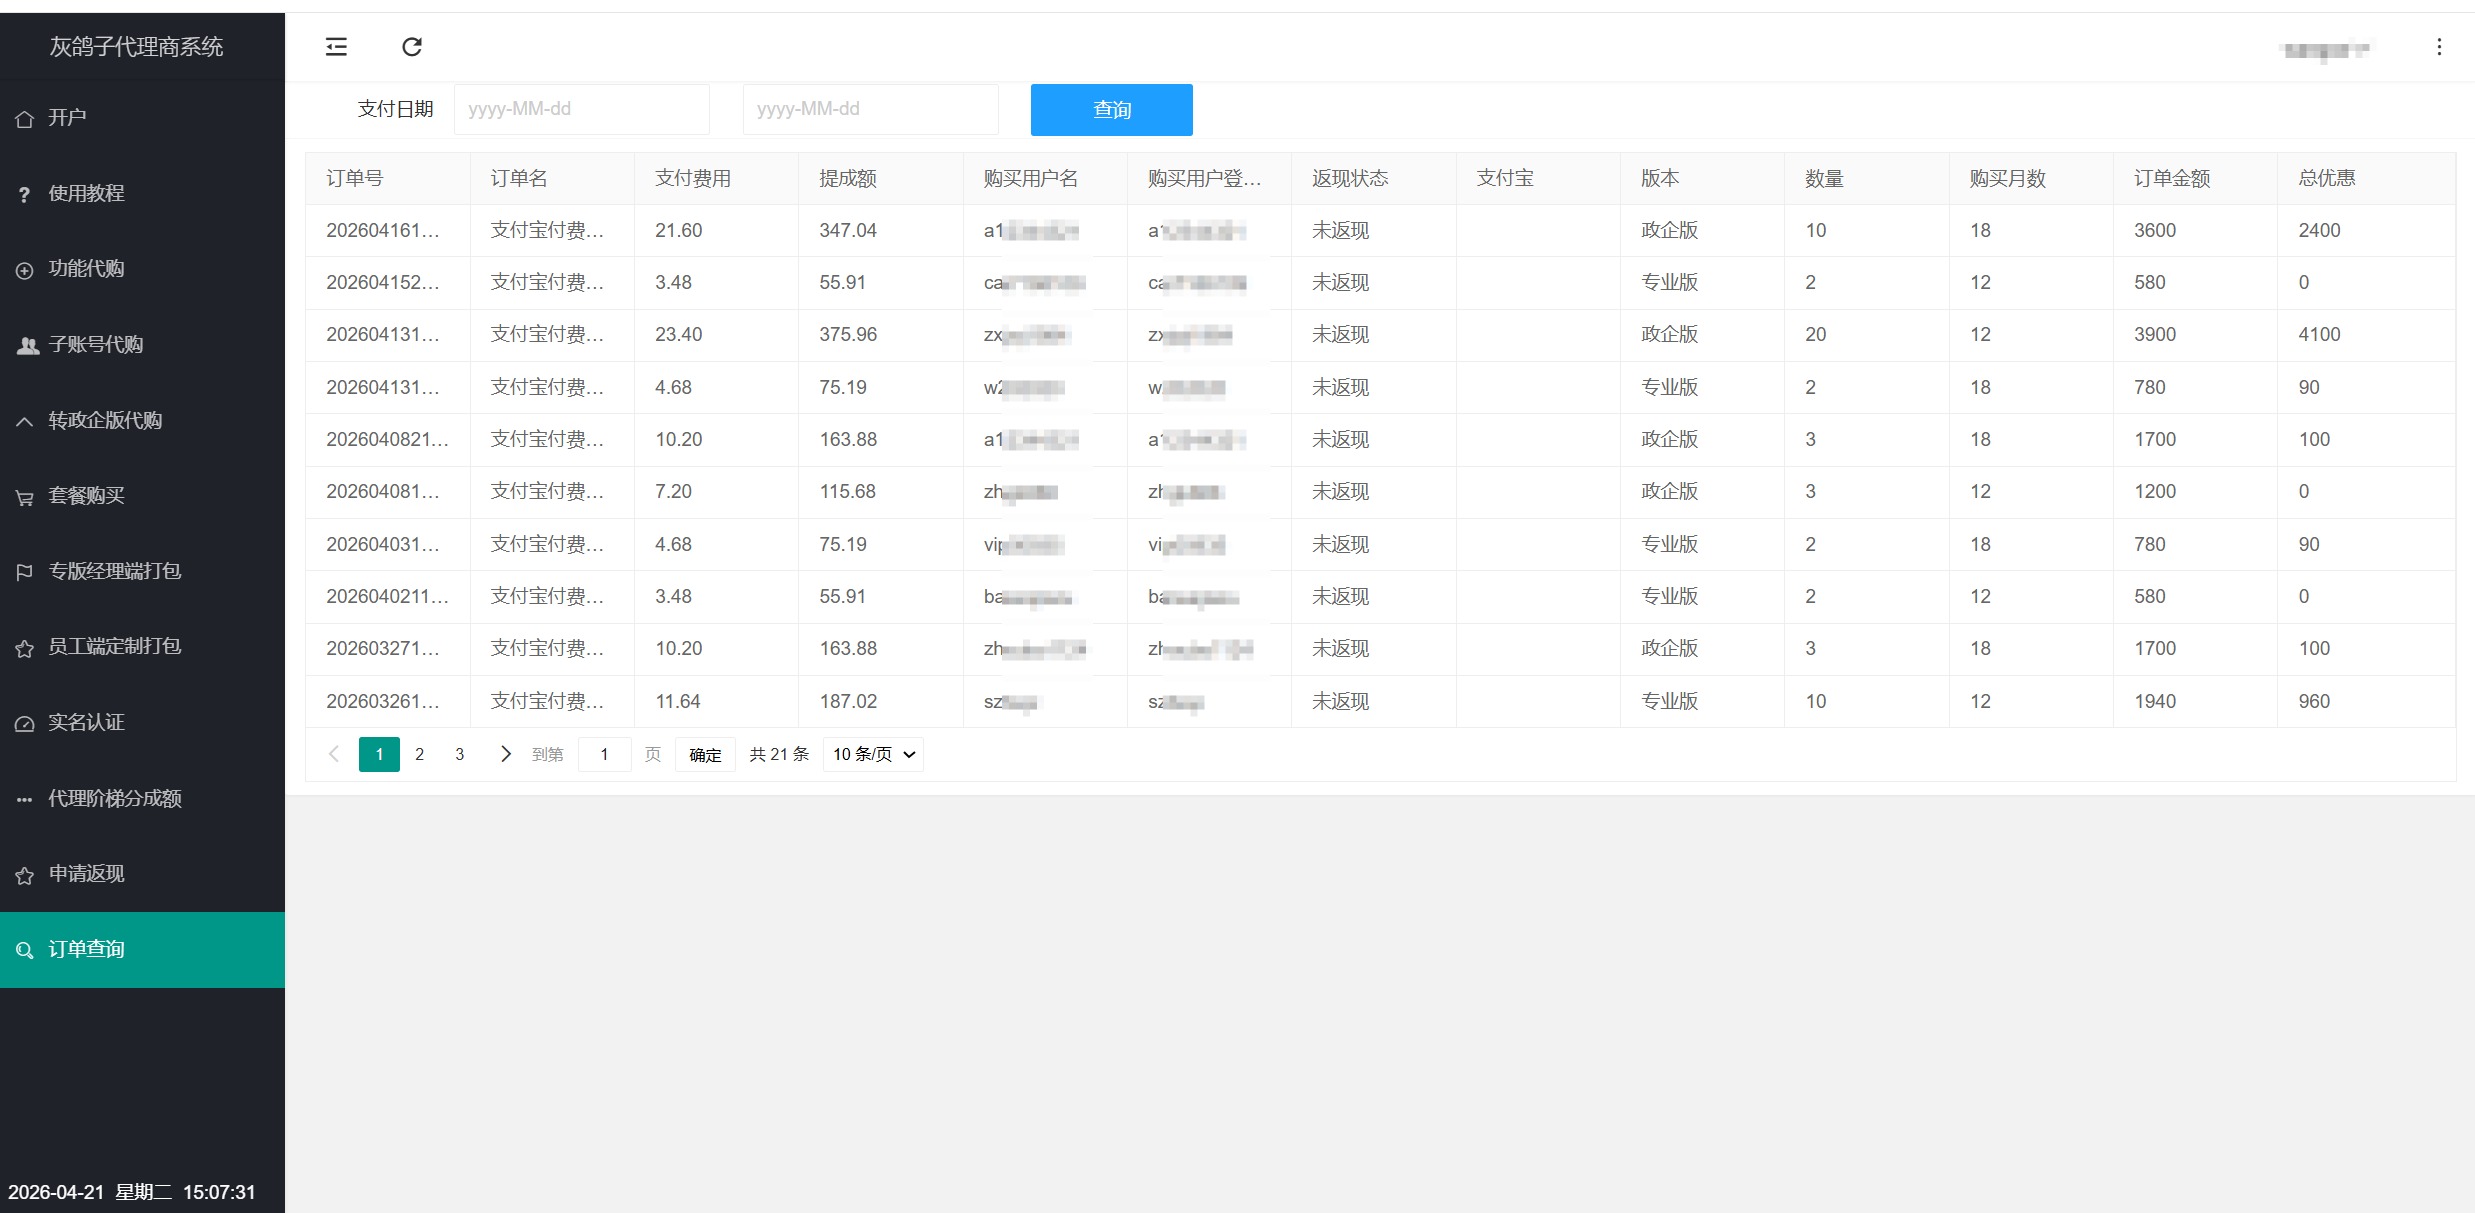
Task: Click the 确定 pagination confirm button
Action: click(x=705, y=755)
